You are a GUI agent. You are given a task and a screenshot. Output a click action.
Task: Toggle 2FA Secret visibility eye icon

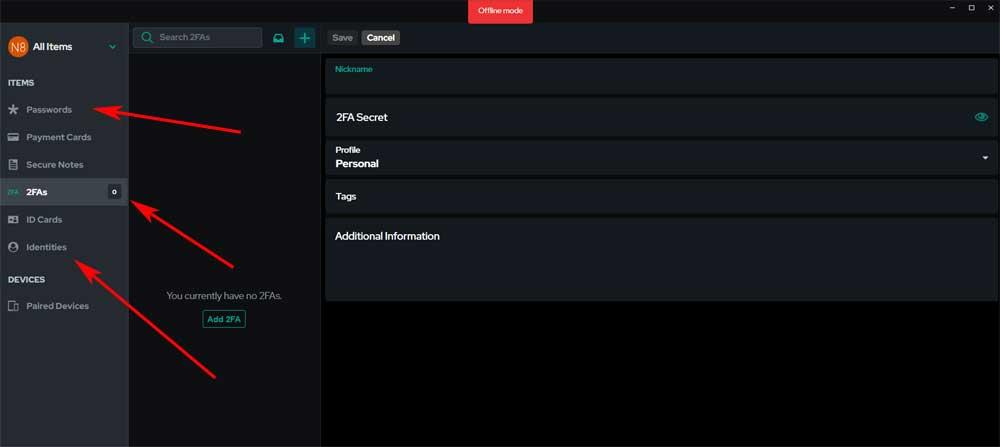[x=981, y=117]
